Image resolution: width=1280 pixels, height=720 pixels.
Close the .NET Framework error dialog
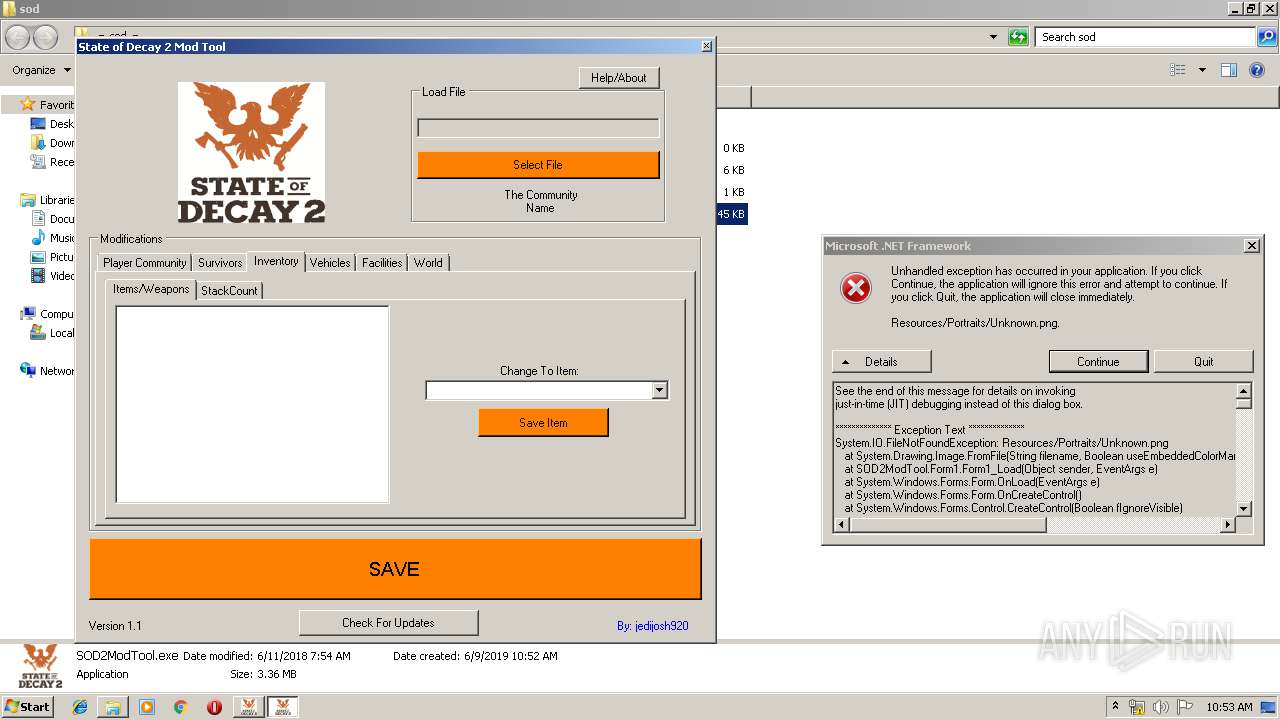pos(1251,246)
